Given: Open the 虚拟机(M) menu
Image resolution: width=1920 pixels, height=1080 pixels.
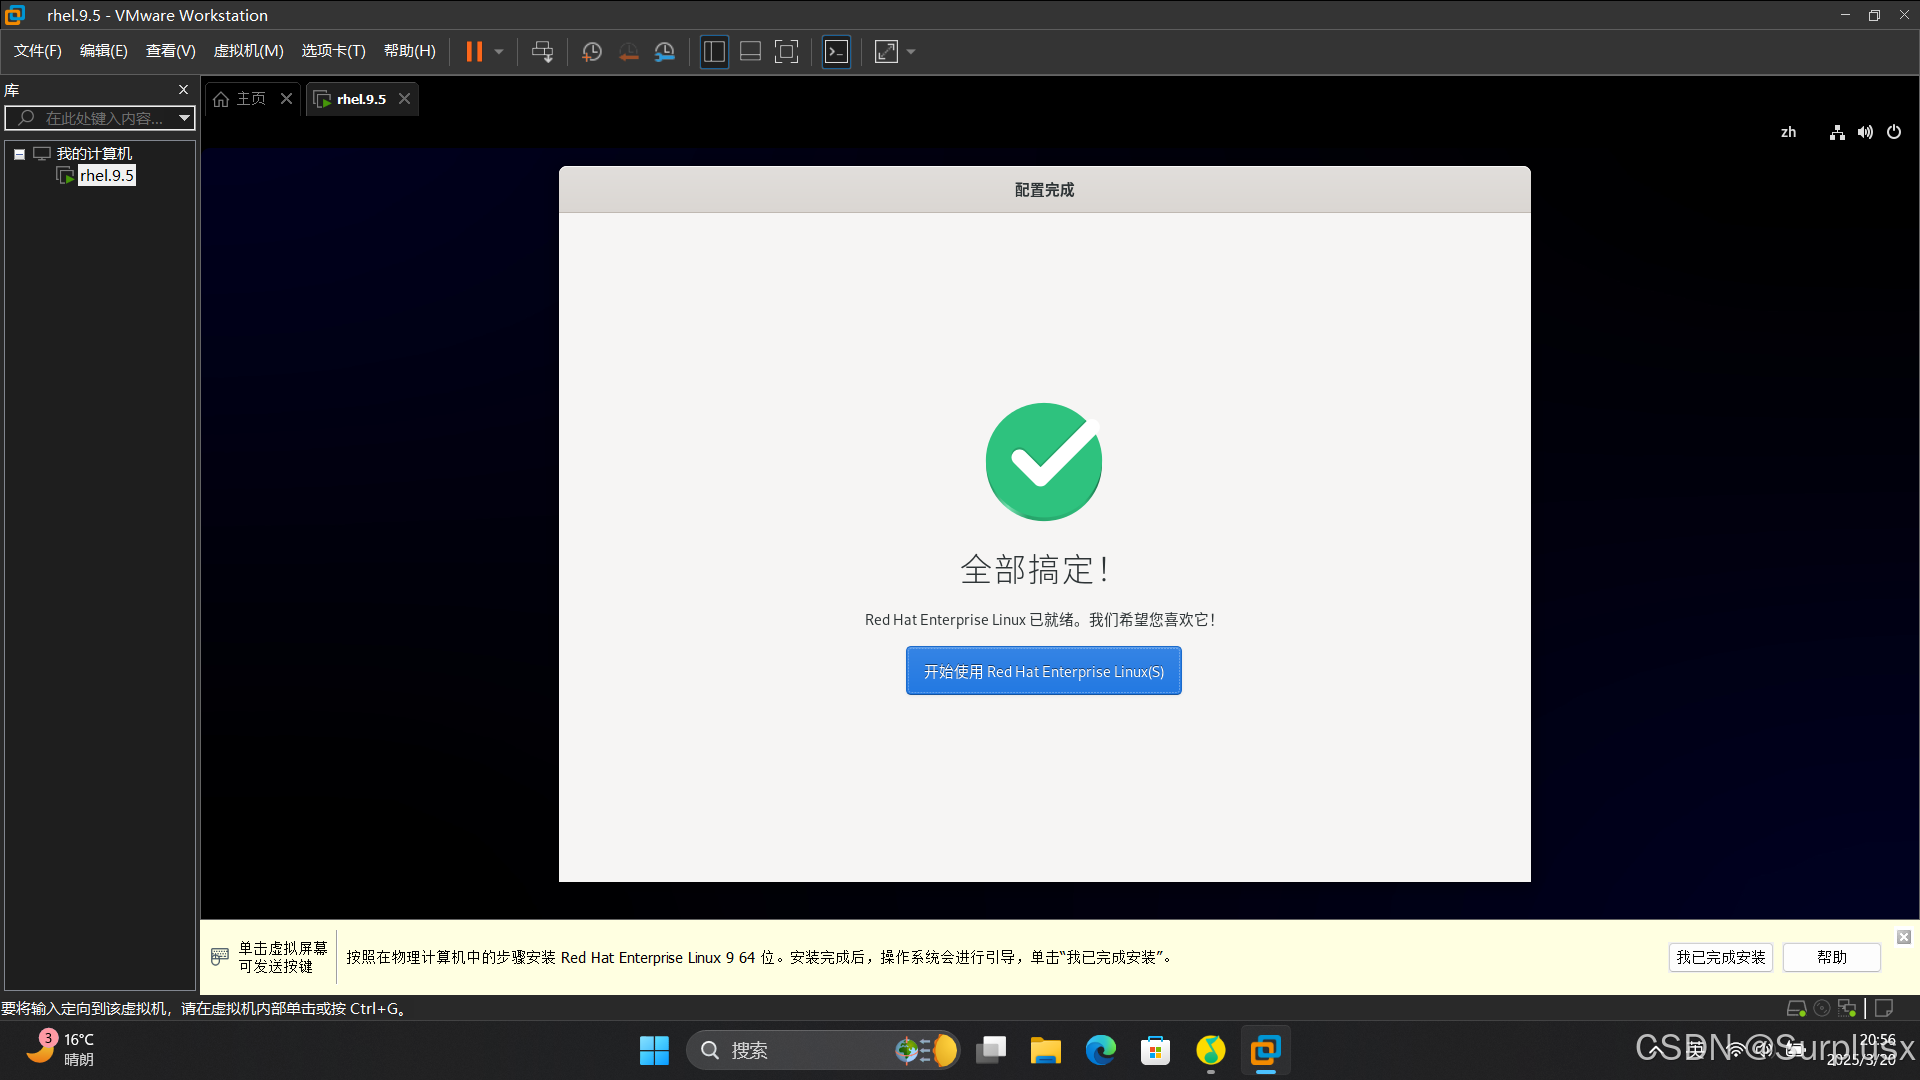Looking at the screenshot, I should [x=248, y=51].
